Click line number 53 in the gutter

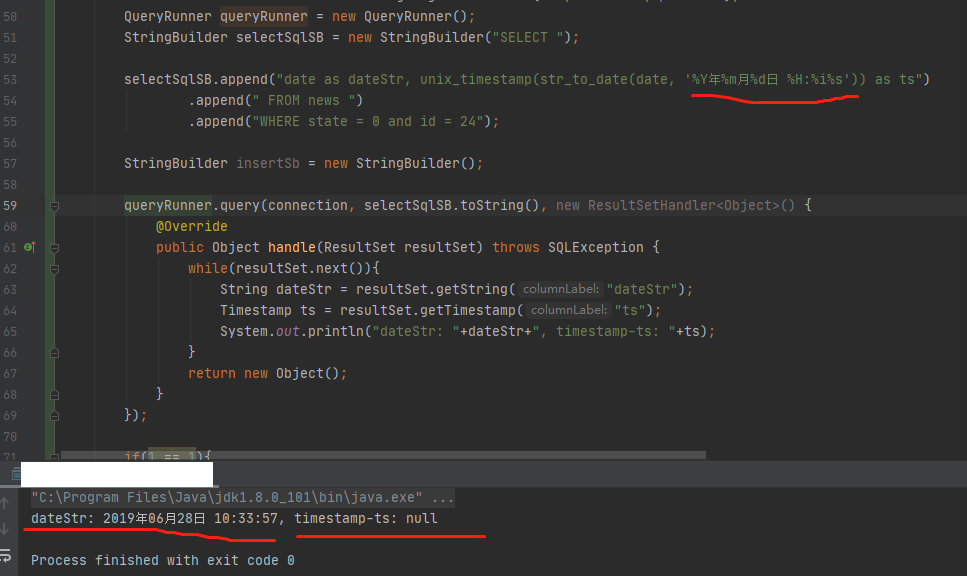coord(10,80)
